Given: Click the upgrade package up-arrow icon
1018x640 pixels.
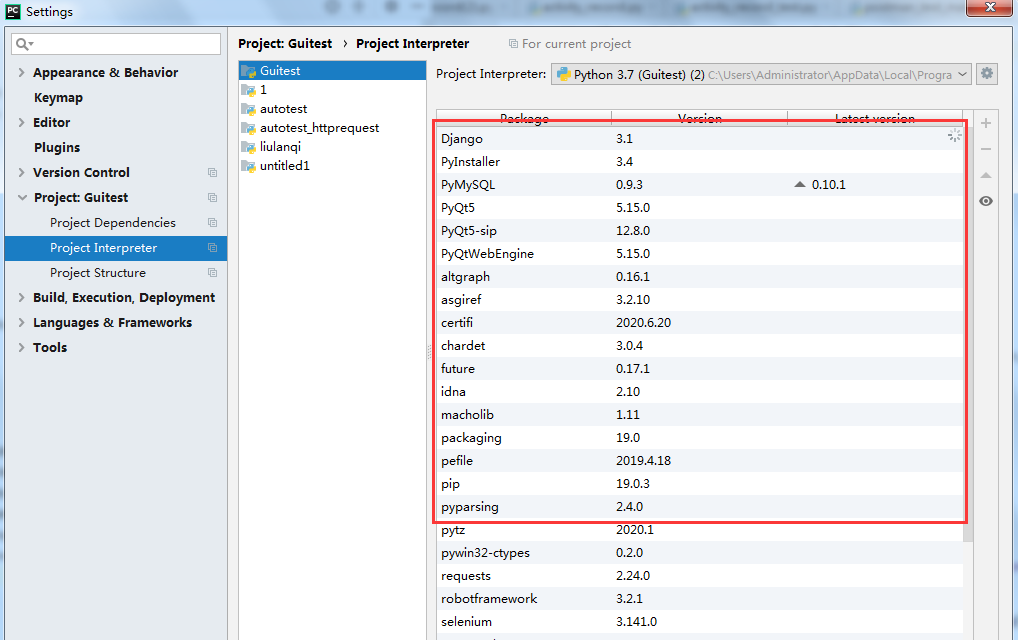Looking at the screenshot, I should (986, 175).
